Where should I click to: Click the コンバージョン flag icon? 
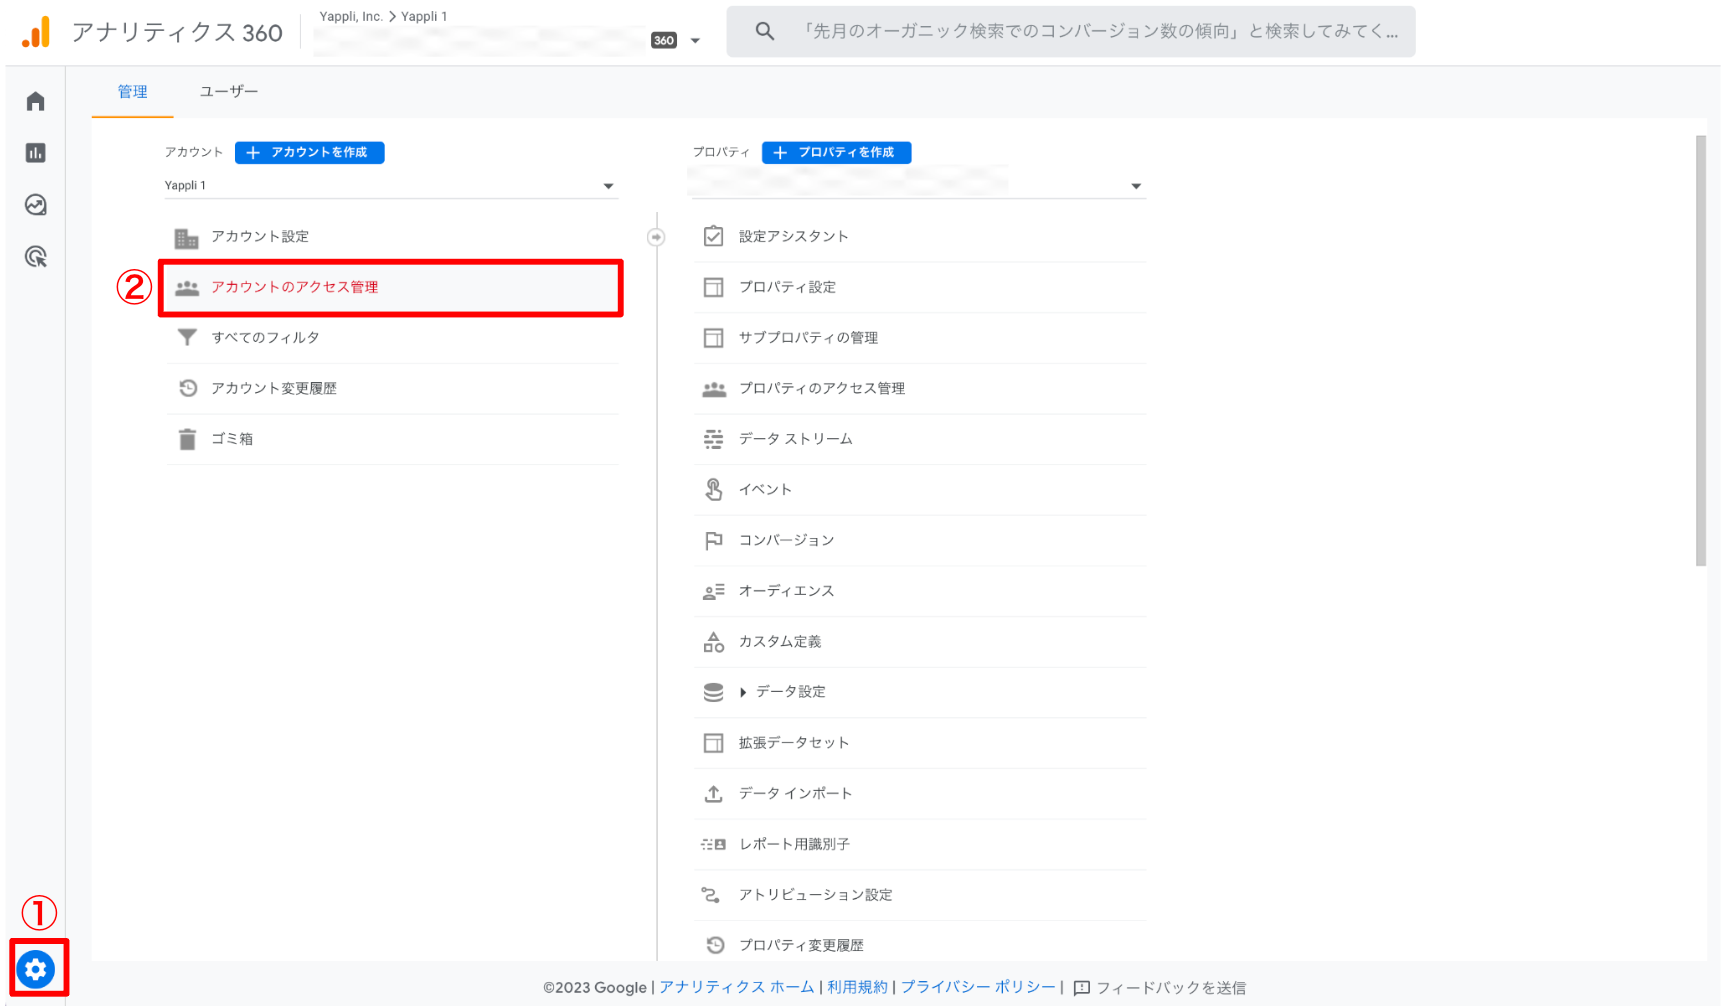tap(714, 540)
